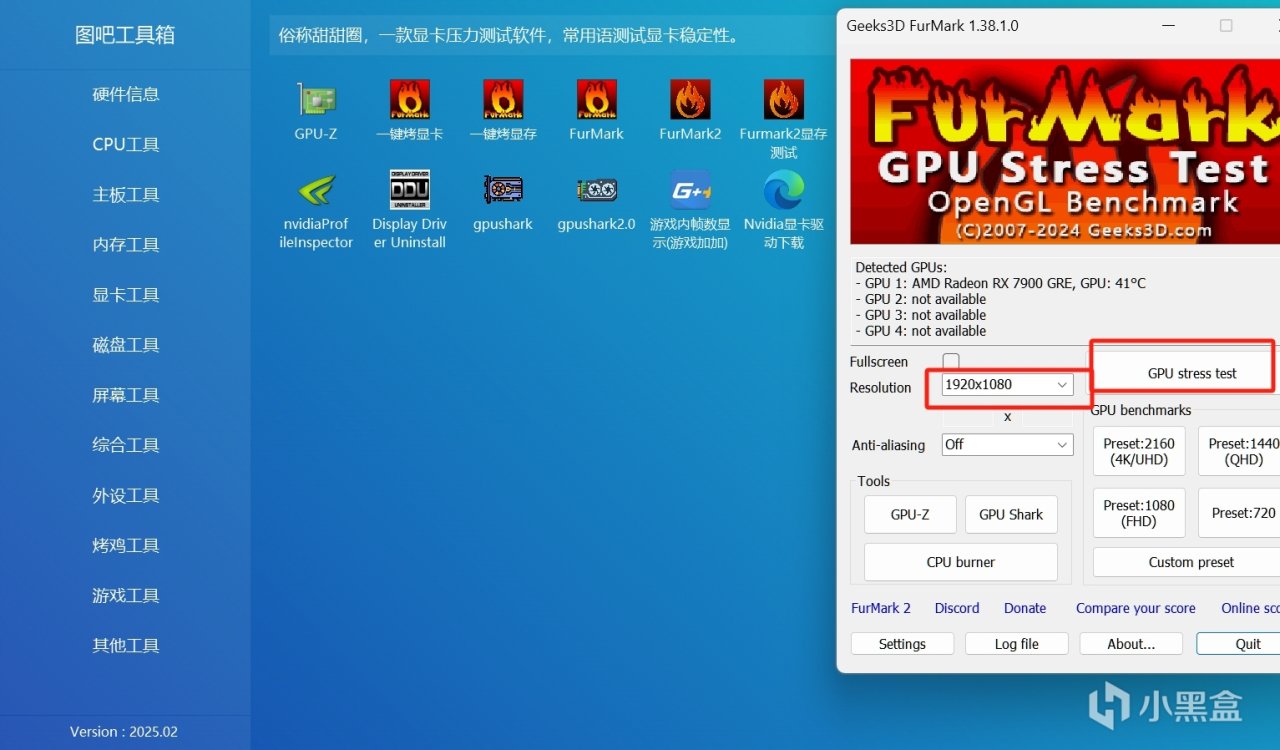Open GPU-Z from FurMark Tools
This screenshot has width=1280, height=750.
[x=910, y=514]
